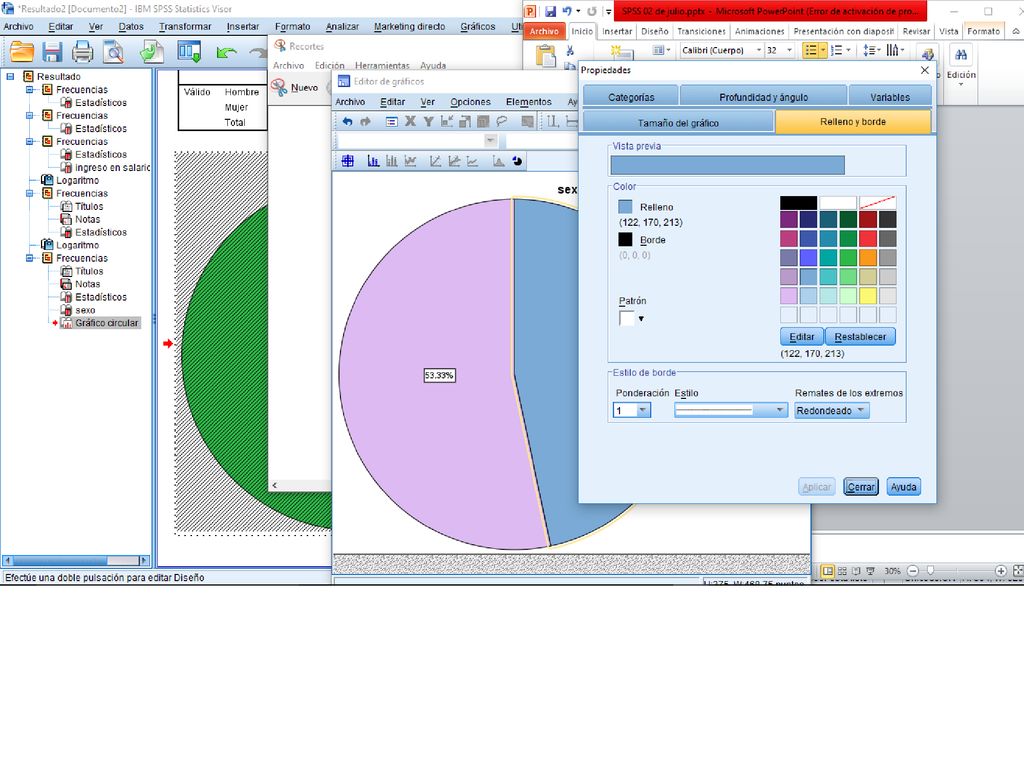Undo with the green arrow in Visor toolbar
Viewport: 1024px width, 768px height.
pyautogui.click(x=226, y=52)
